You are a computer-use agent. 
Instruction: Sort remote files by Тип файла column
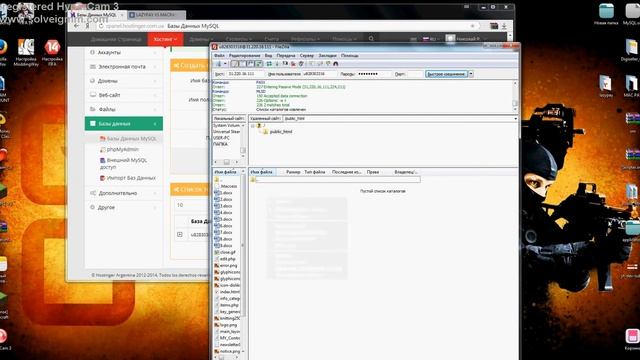point(315,172)
